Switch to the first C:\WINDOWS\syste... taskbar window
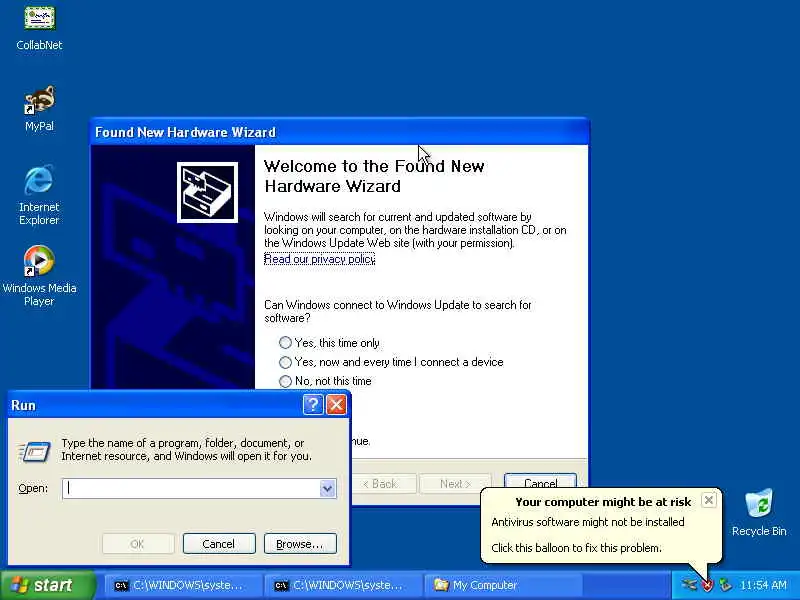The image size is (800, 600). coord(184,585)
